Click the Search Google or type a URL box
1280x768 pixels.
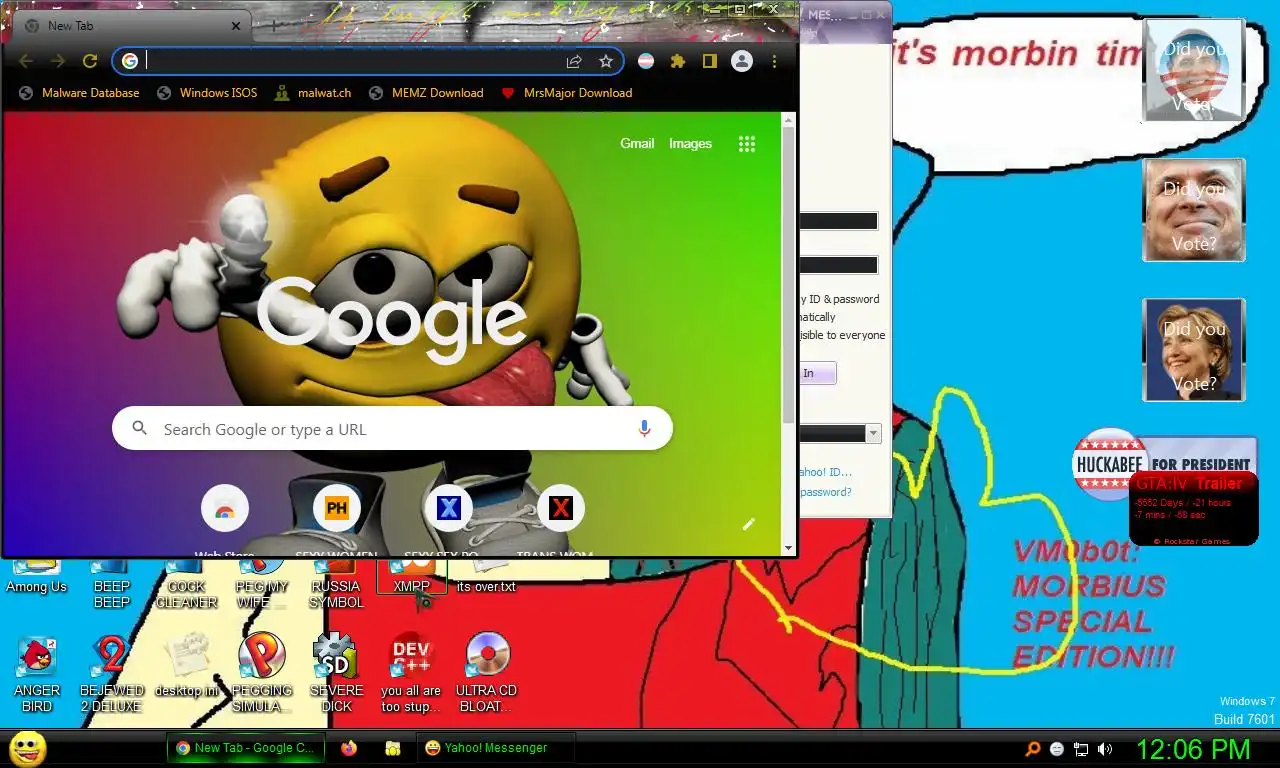(x=392, y=429)
